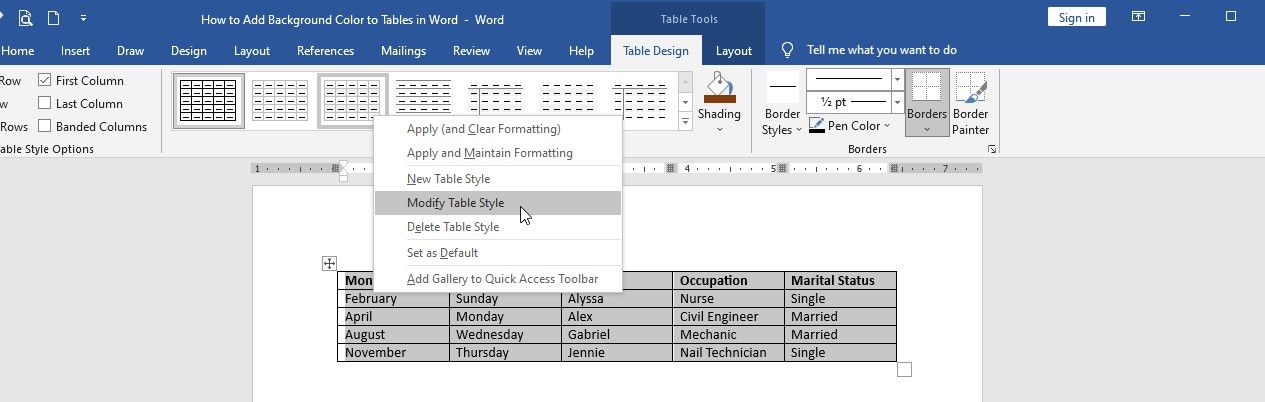Expand the line weight ½ pt dropdown
The width and height of the screenshot is (1265, 402).
click(897, 102)
